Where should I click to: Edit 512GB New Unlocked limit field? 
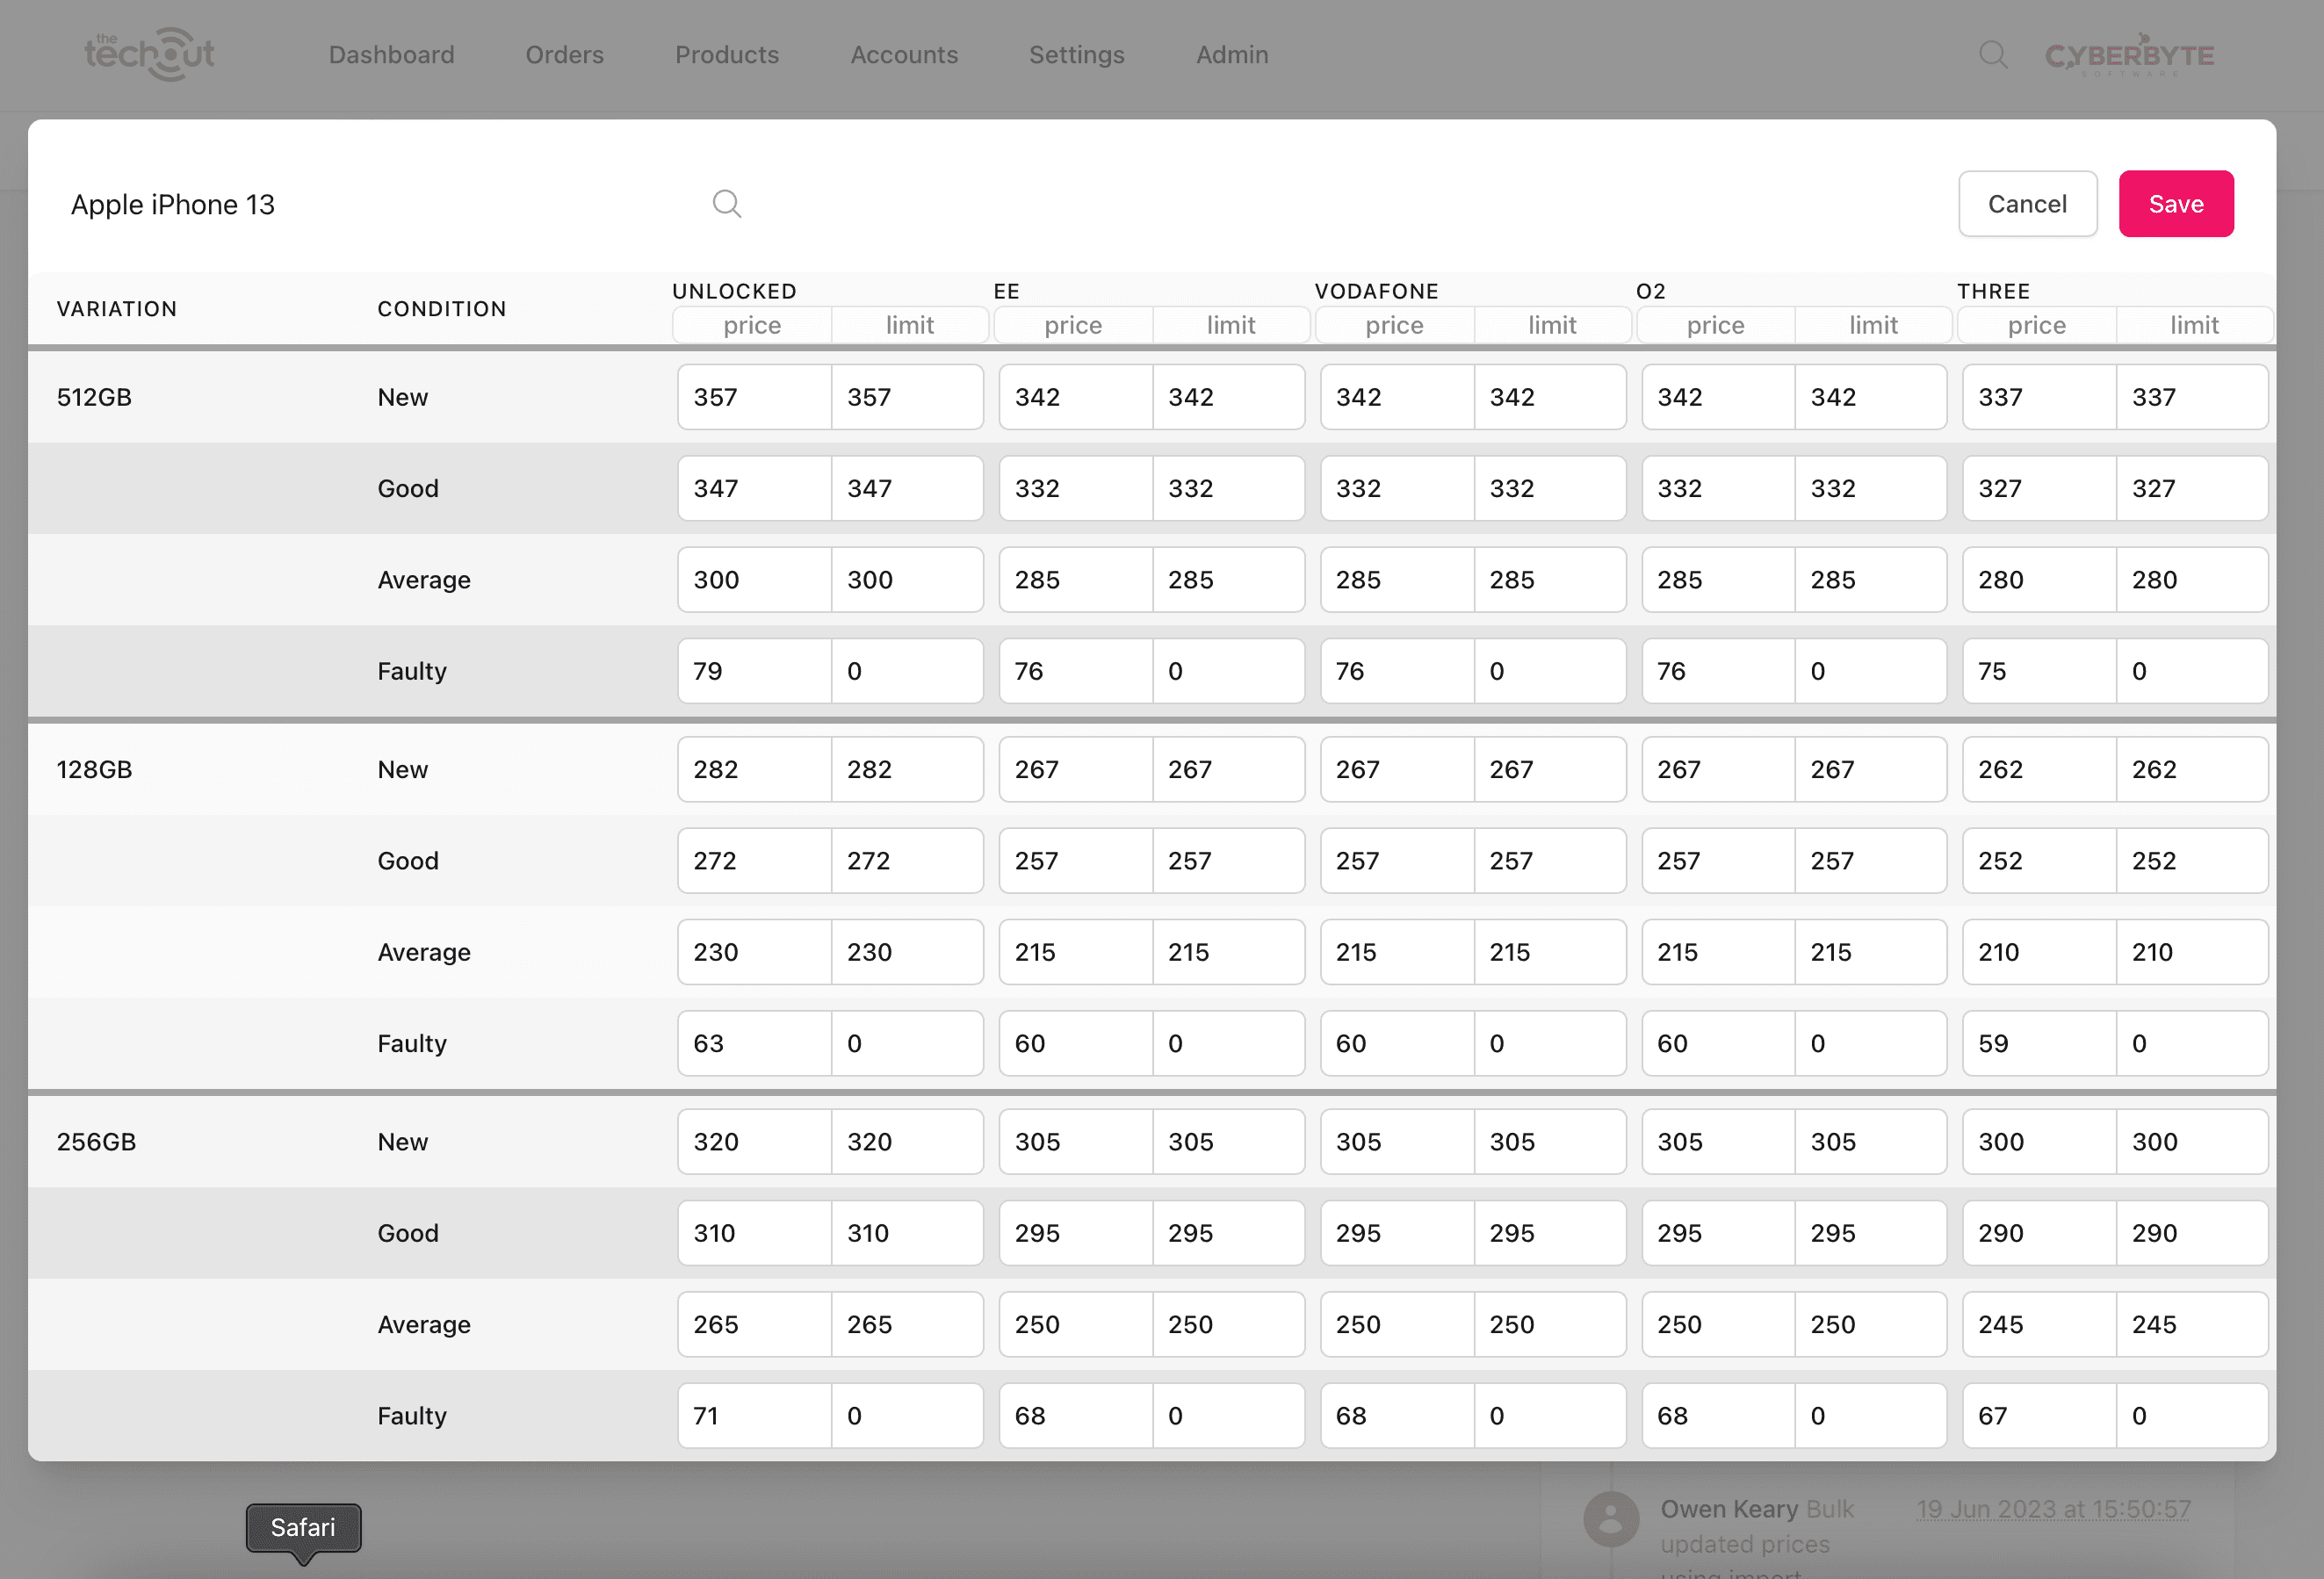point(907,397)
